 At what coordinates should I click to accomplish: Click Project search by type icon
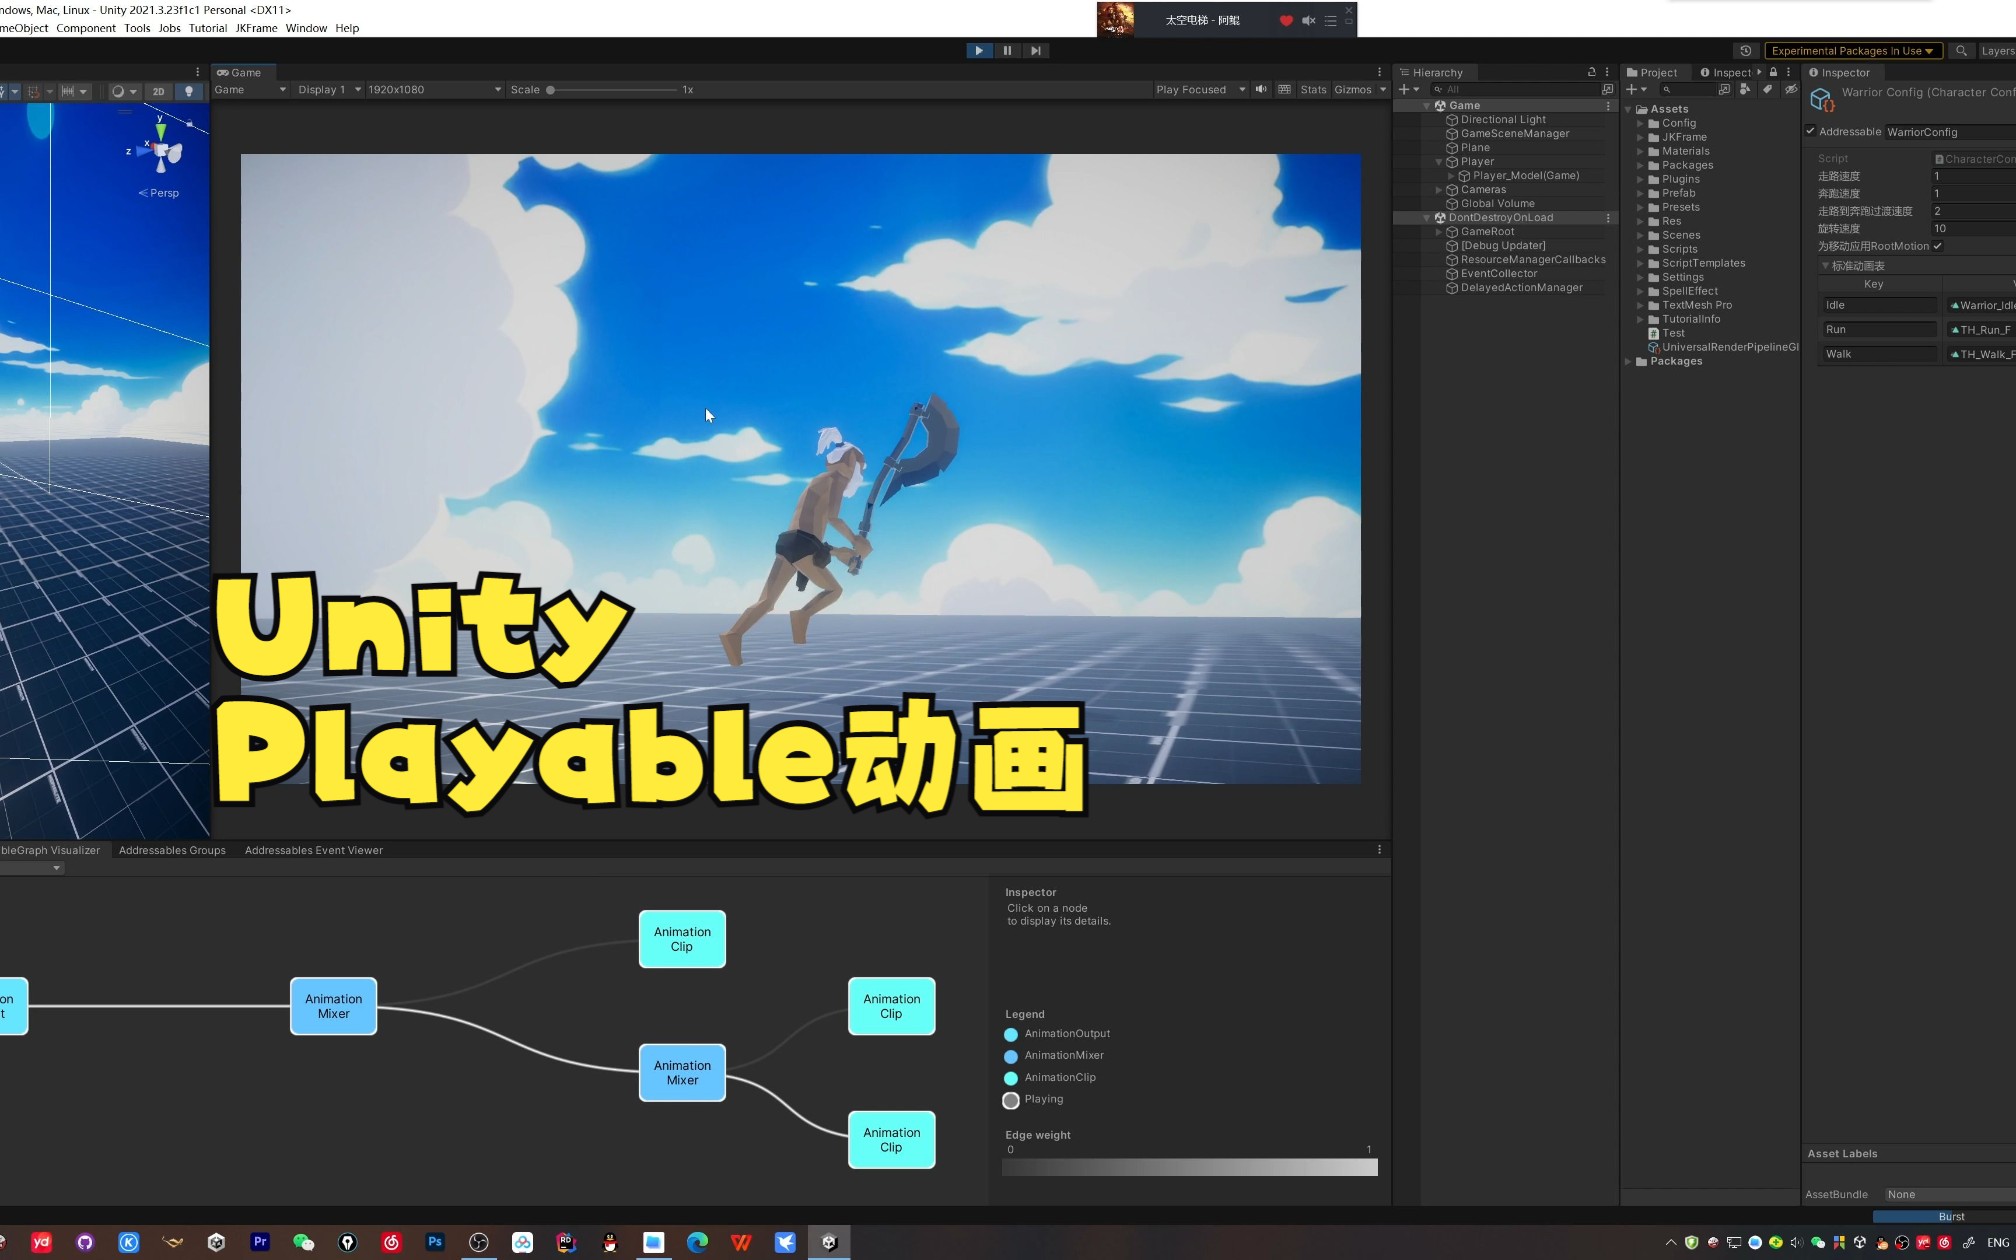[x=1745, y=89]
